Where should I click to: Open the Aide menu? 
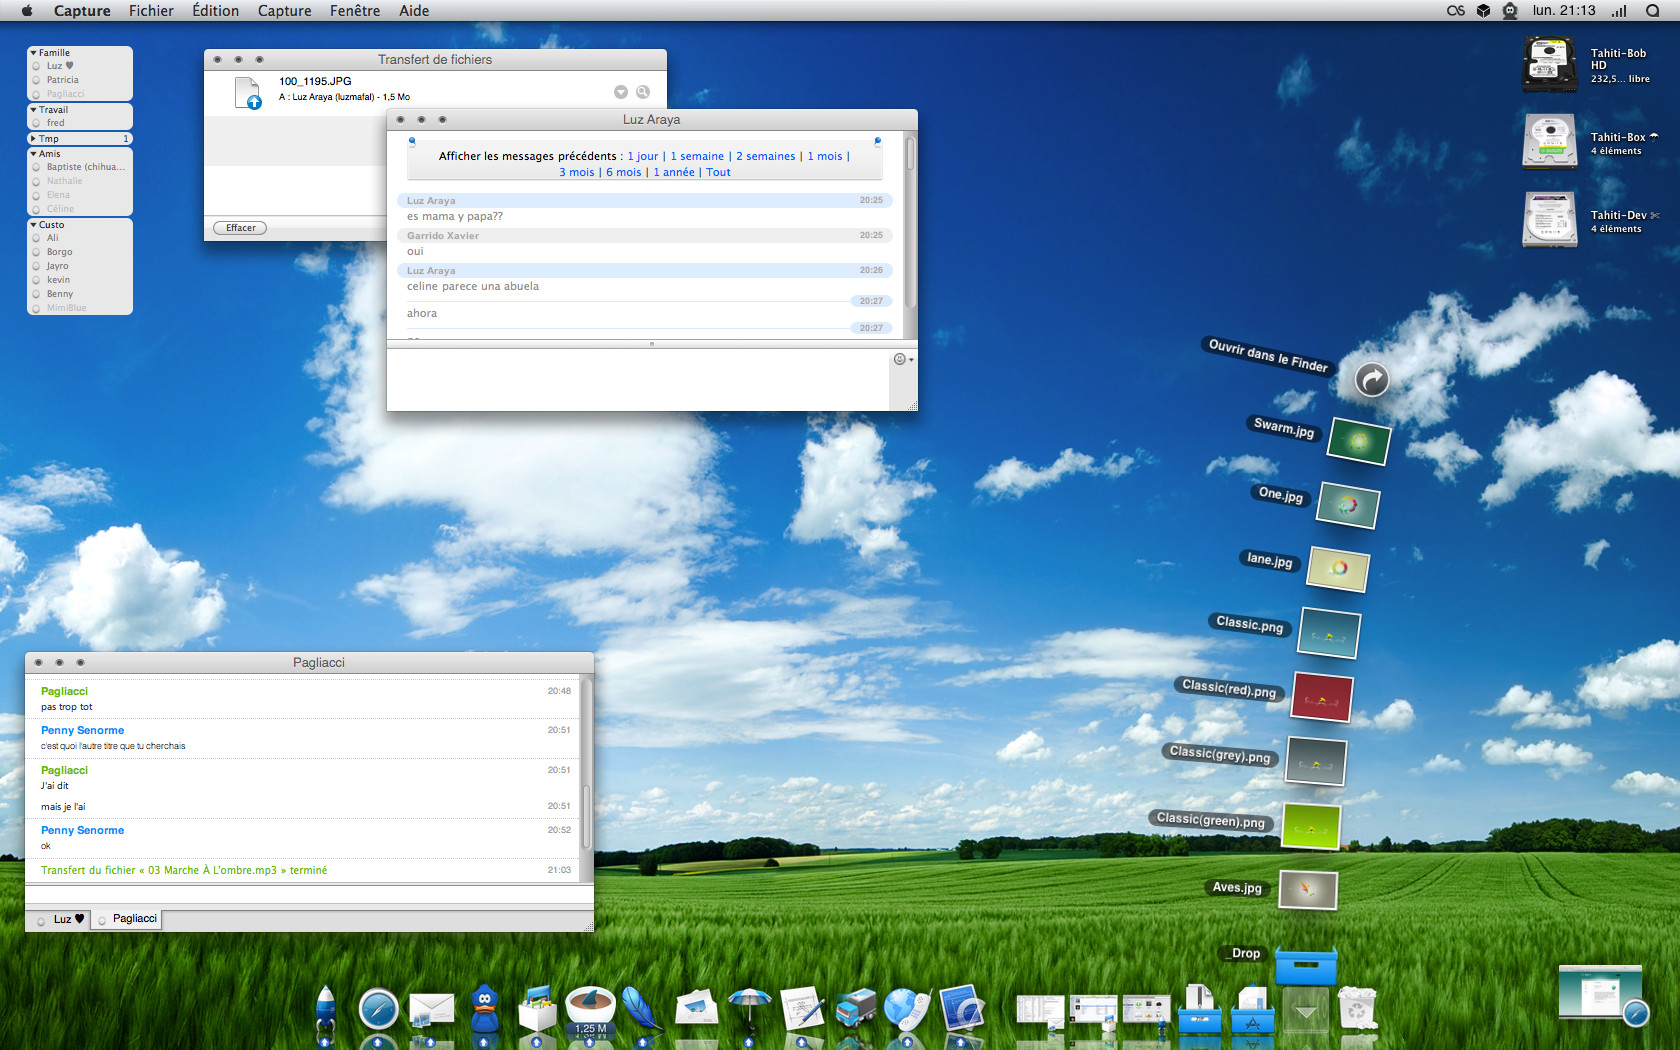click(414, 11)
